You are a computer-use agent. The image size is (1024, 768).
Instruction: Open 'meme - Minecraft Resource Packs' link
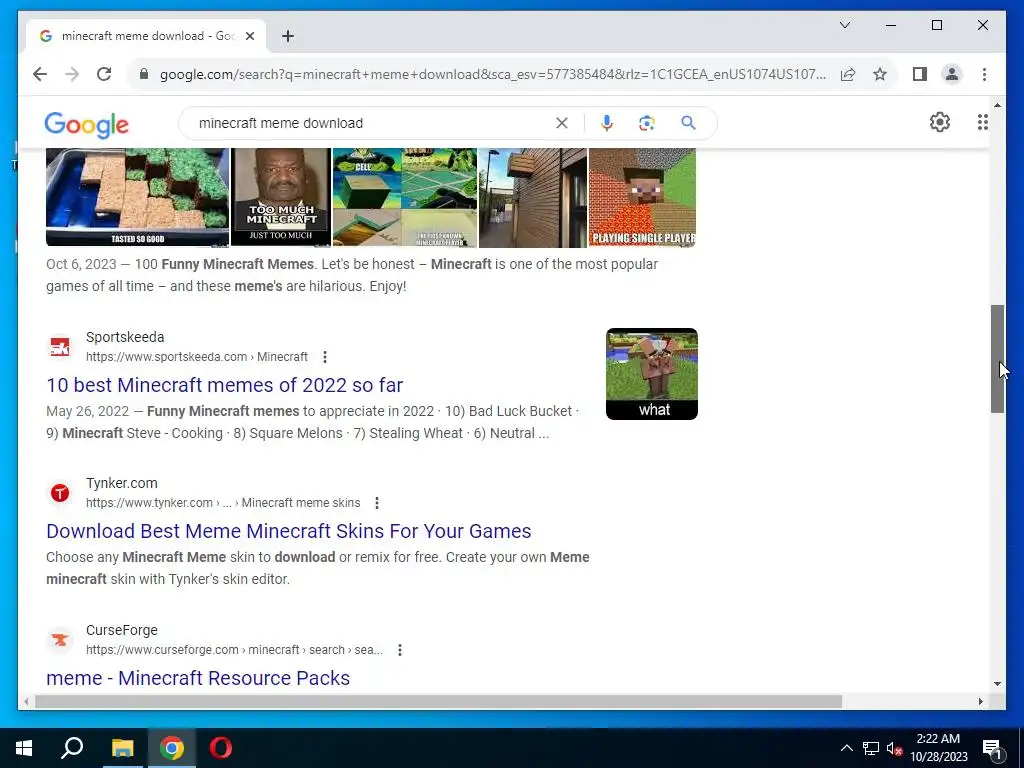pyautogui.click(x=198, y=678)
